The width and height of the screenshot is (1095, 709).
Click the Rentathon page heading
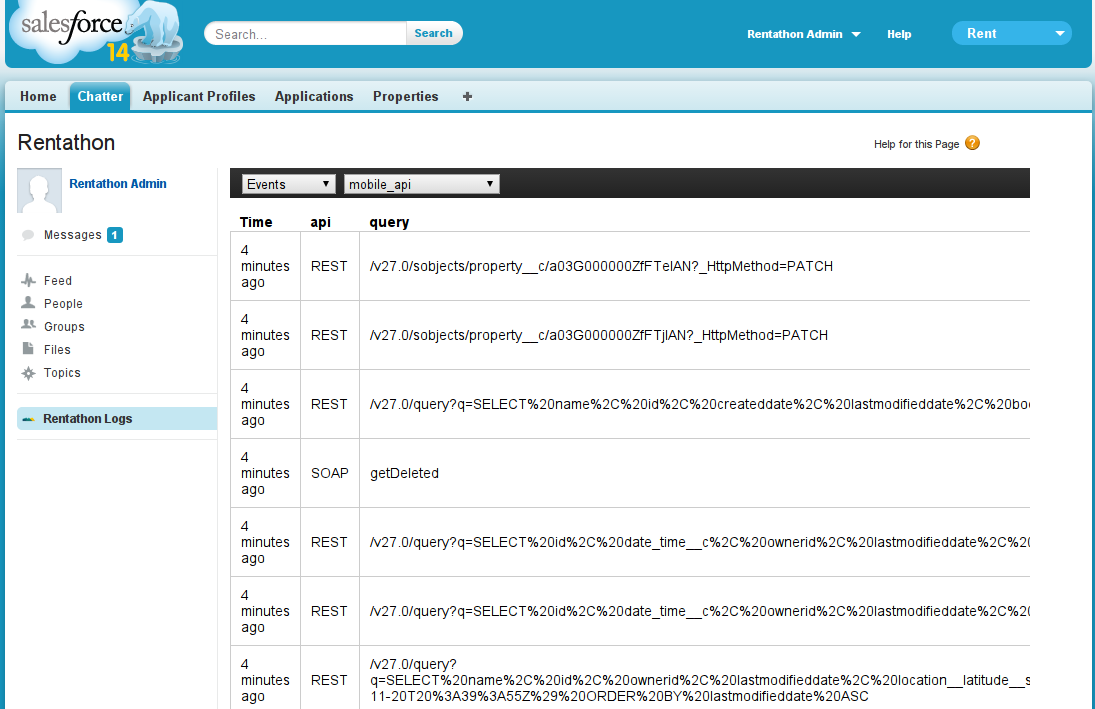pyautogui.click(x=66, y=142)
